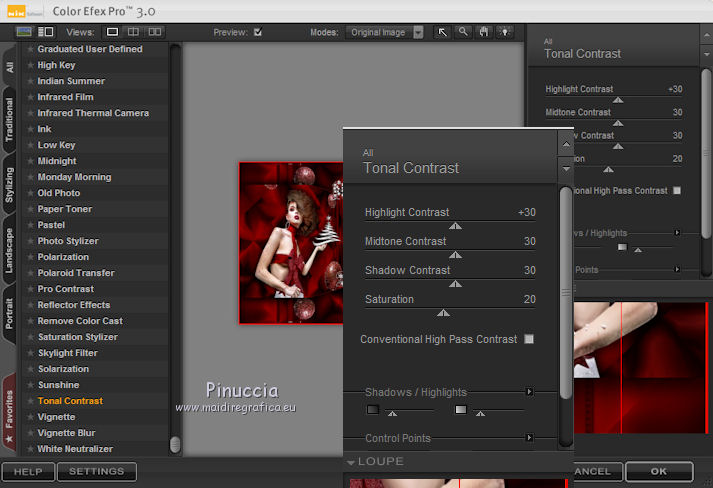This screenshot has height=488, width=713.
Task: Click the HELP button
Action: tap(28, 472)
